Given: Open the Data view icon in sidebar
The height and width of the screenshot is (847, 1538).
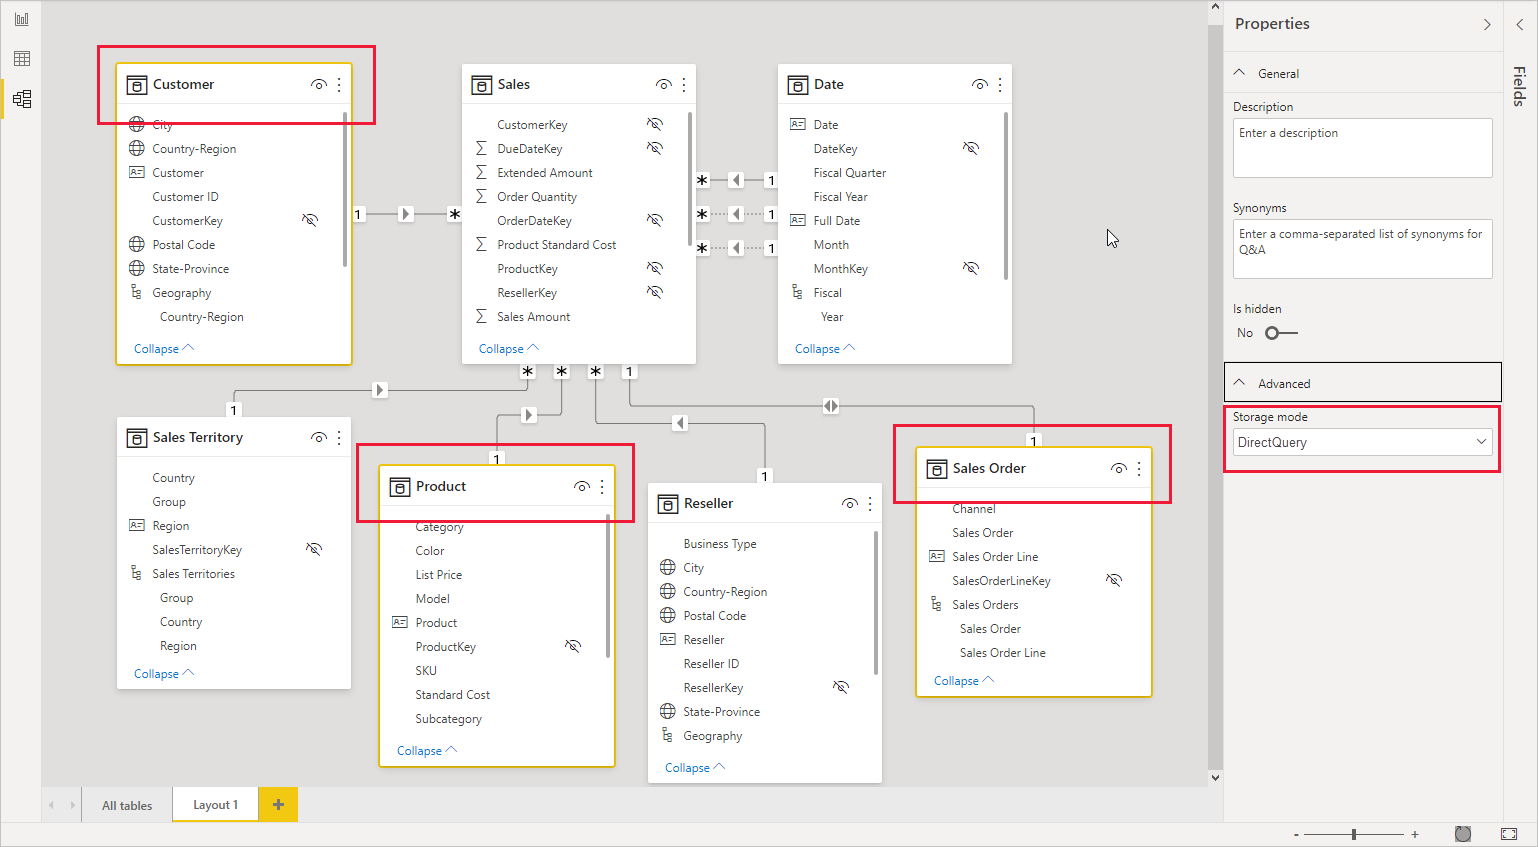Looking at the screenshot, I should coord(22,59).
